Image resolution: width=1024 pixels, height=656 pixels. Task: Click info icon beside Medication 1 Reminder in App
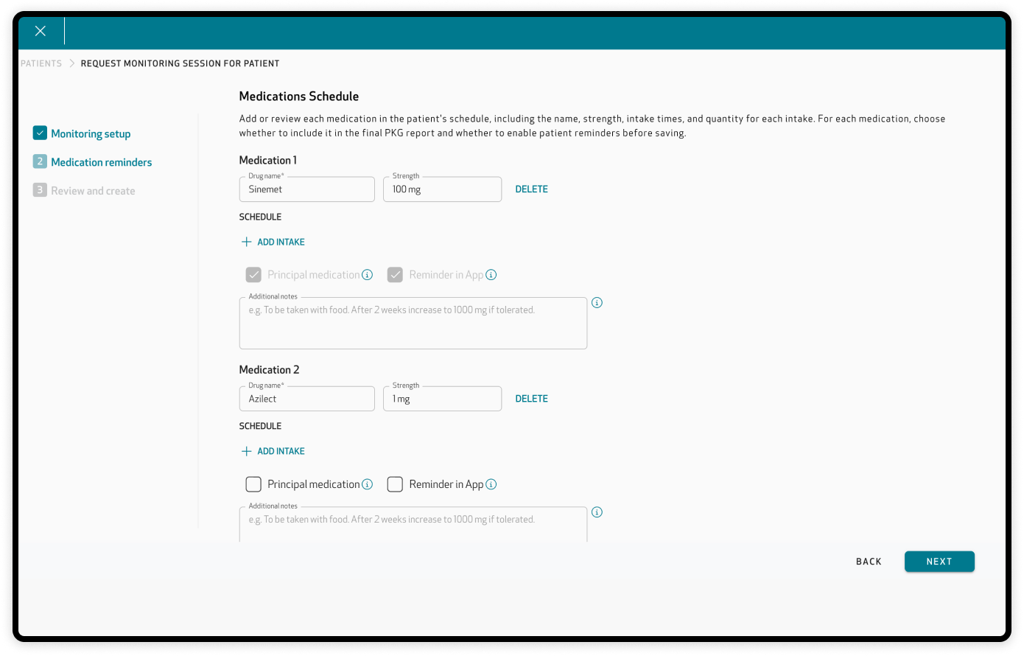point(491,275)
